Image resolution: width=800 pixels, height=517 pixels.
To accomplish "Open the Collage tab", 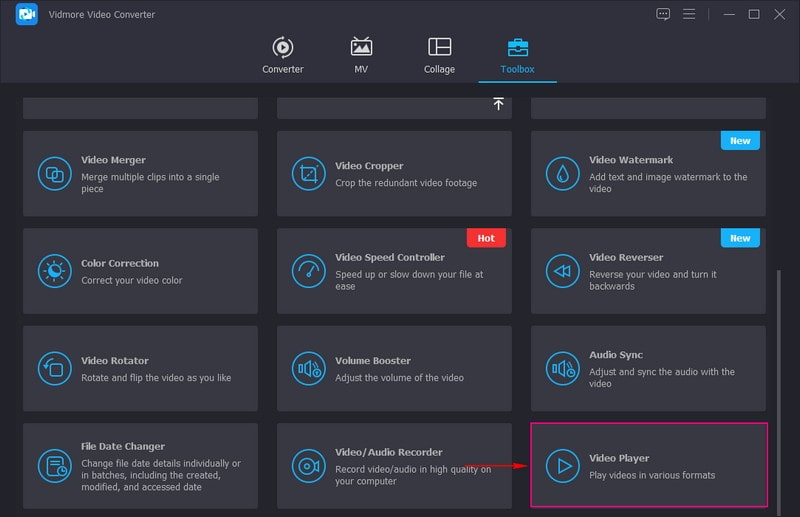I will (x=439, y=55).
